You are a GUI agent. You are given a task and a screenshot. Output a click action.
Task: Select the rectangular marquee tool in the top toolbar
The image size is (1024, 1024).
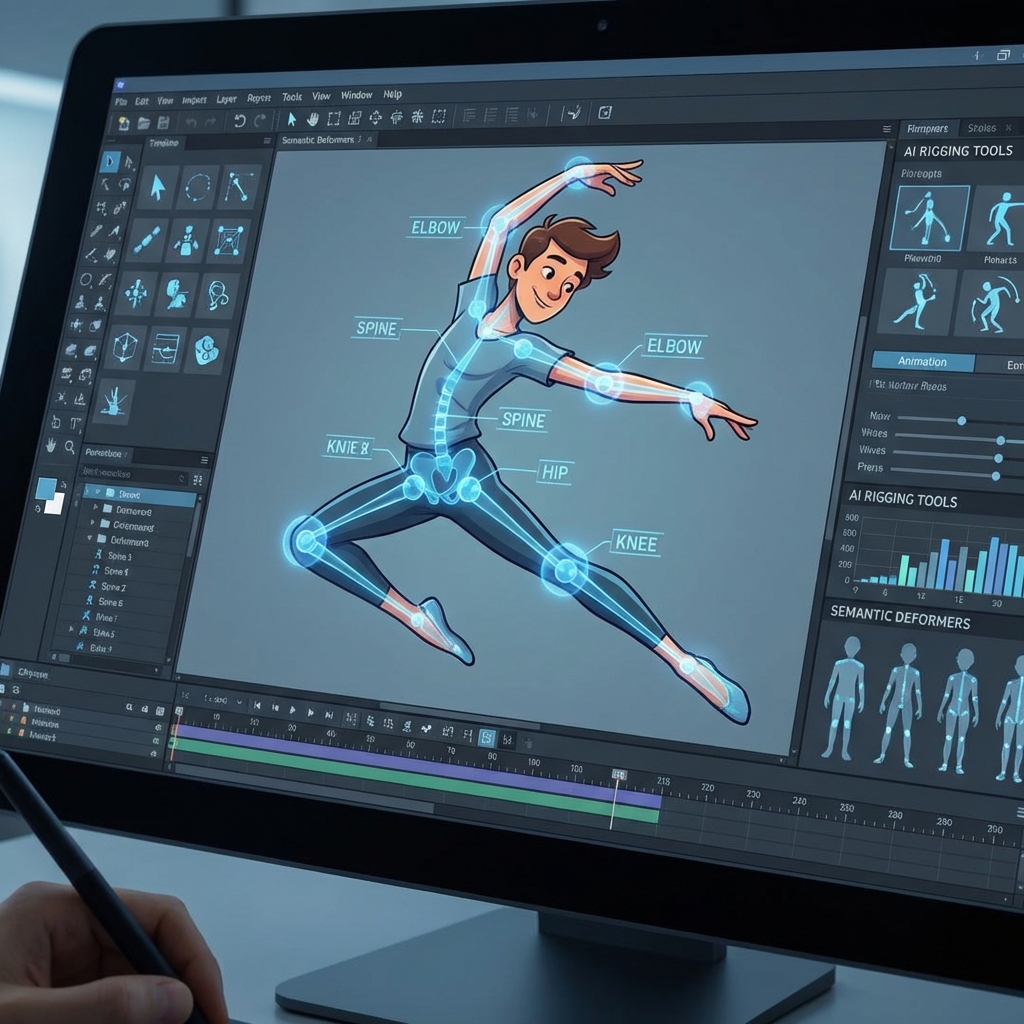click(x=334, y=118)
